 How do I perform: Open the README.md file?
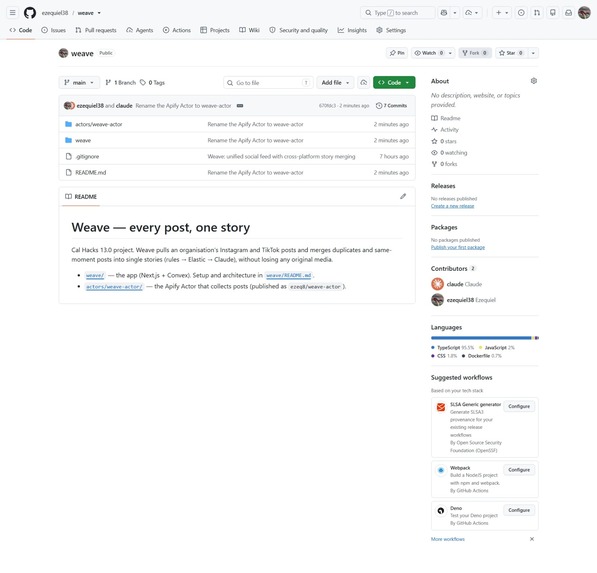click(91, 172)
